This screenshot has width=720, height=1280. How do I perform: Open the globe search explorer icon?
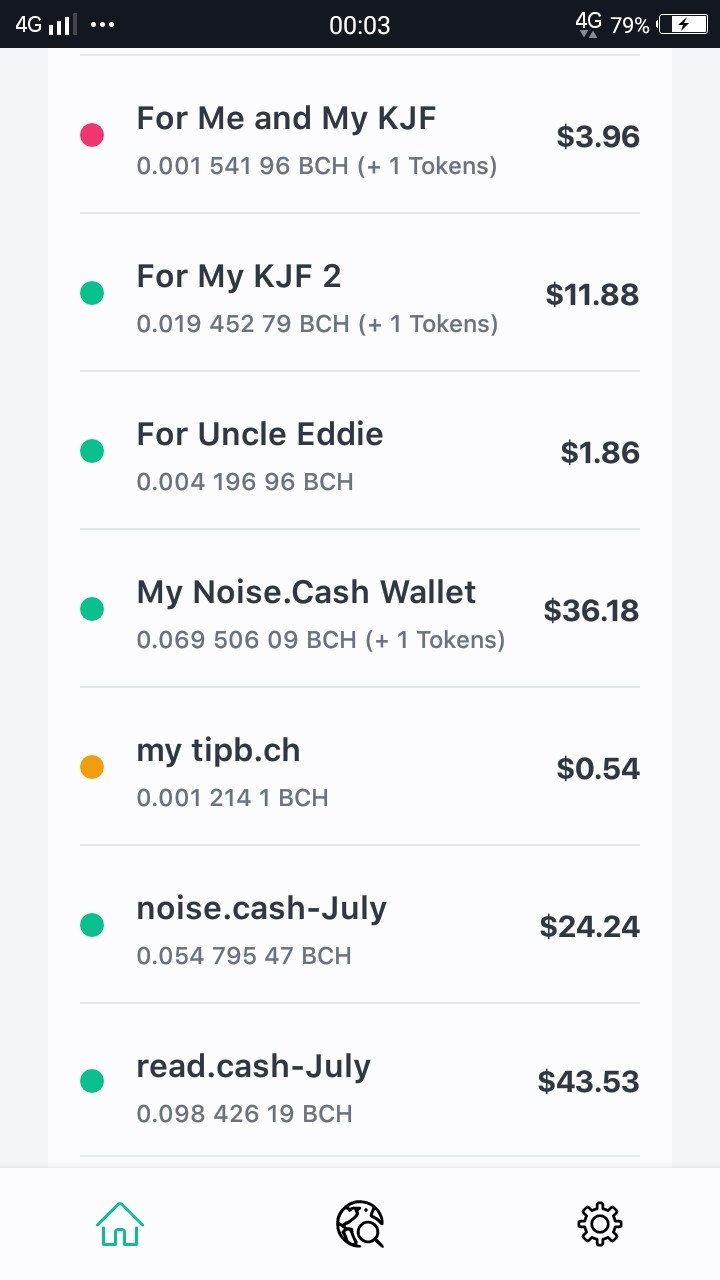coord(360,1223)
